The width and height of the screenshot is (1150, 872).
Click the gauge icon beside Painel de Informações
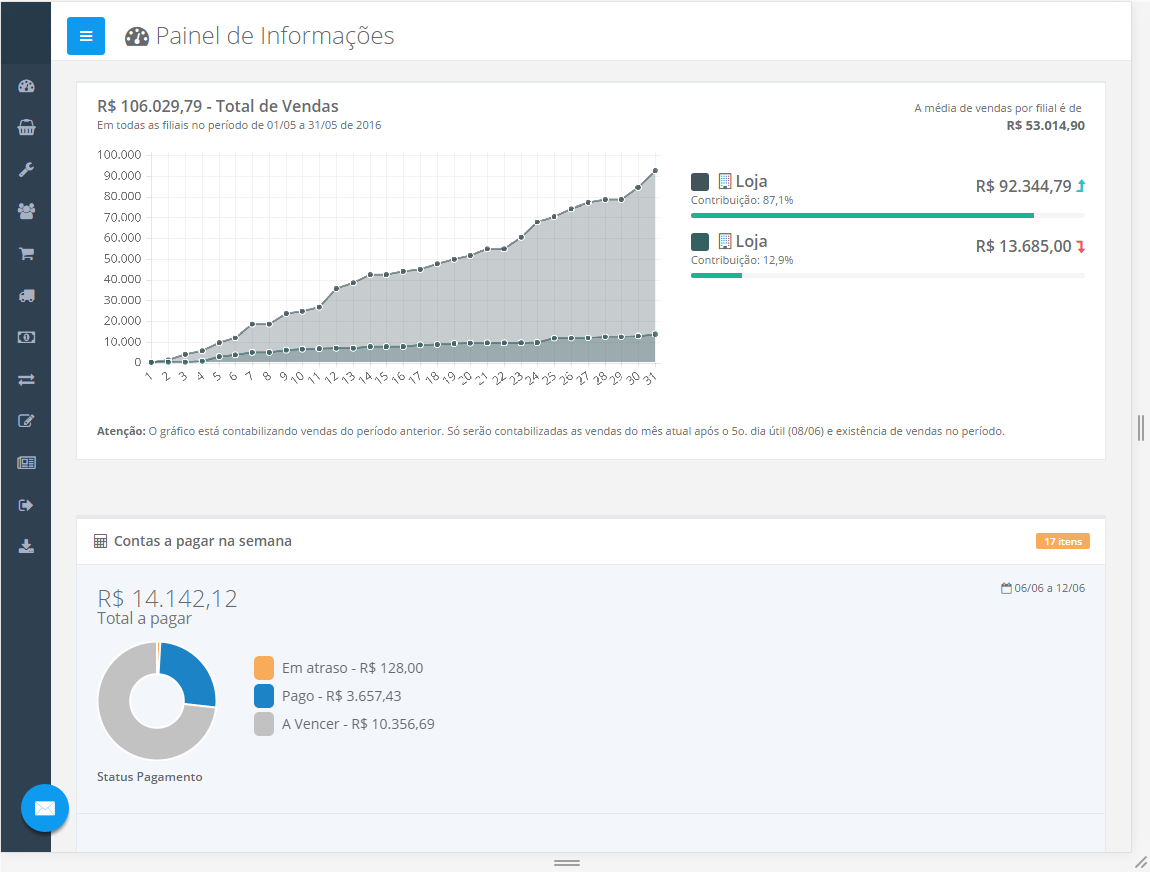[x=136, y=37]
